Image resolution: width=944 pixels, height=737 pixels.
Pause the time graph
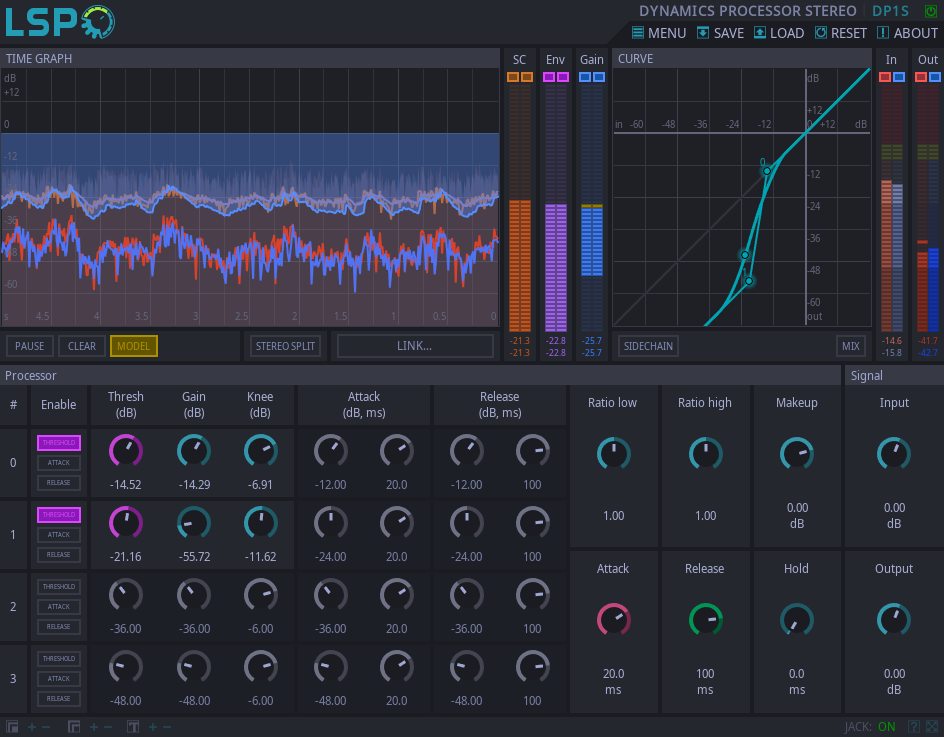[30, 346]
